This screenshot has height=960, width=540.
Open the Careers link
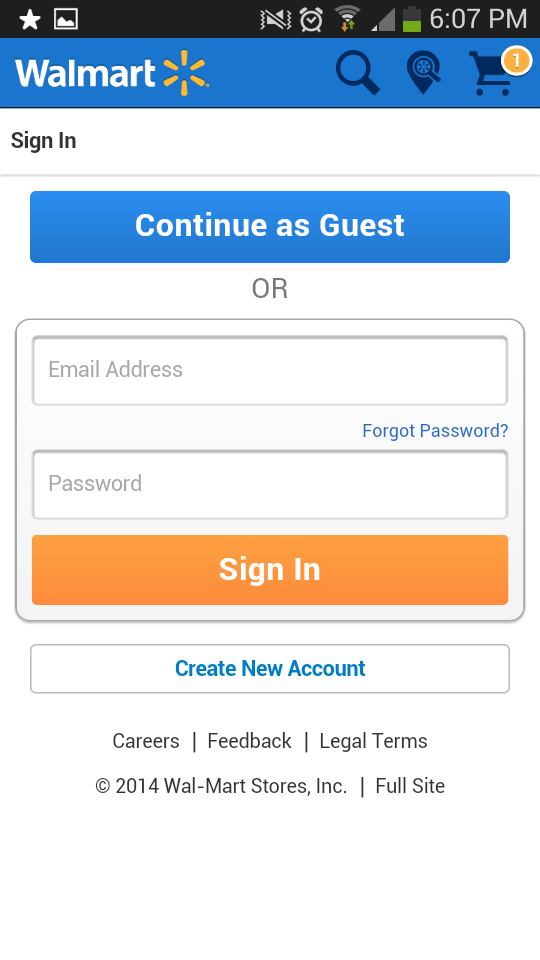tap(146, 741)
